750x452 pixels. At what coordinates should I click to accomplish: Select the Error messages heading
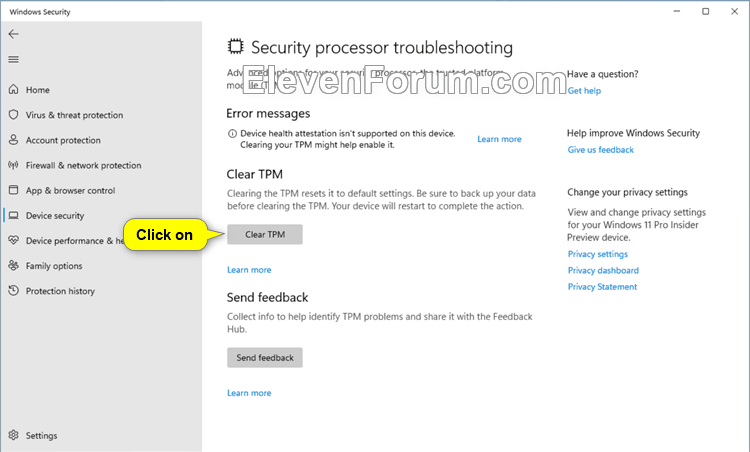(268, 113)
